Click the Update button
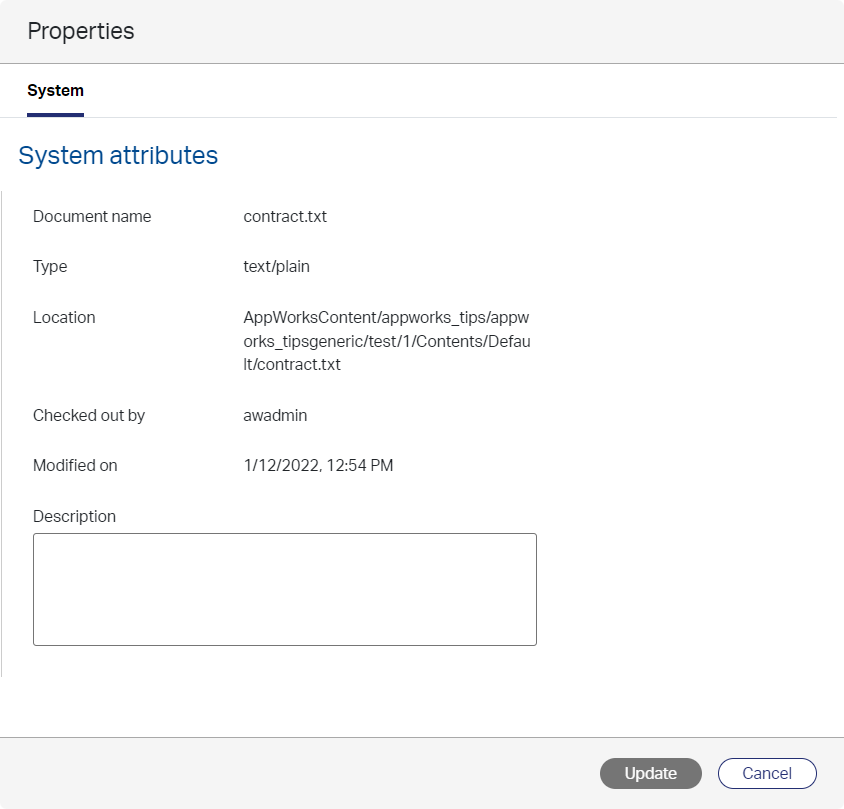 [x=650, y=773]
